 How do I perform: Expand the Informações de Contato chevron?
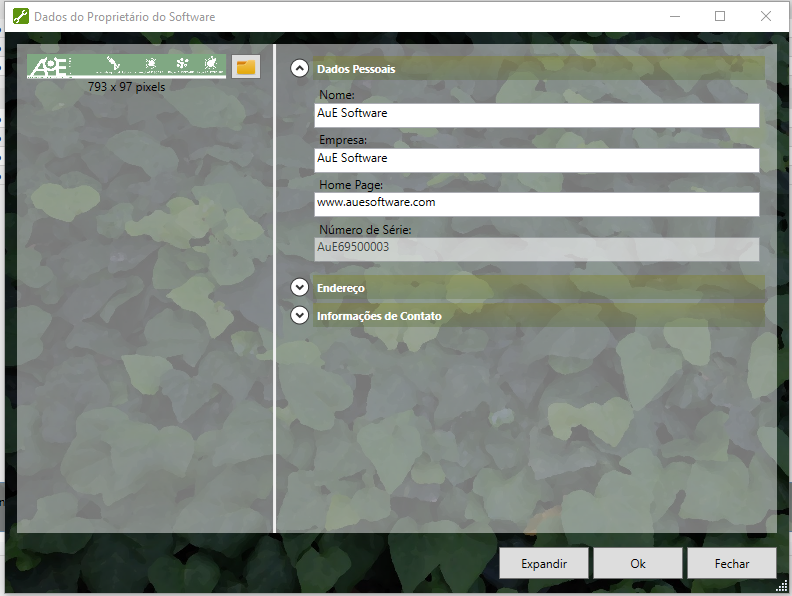299,315
